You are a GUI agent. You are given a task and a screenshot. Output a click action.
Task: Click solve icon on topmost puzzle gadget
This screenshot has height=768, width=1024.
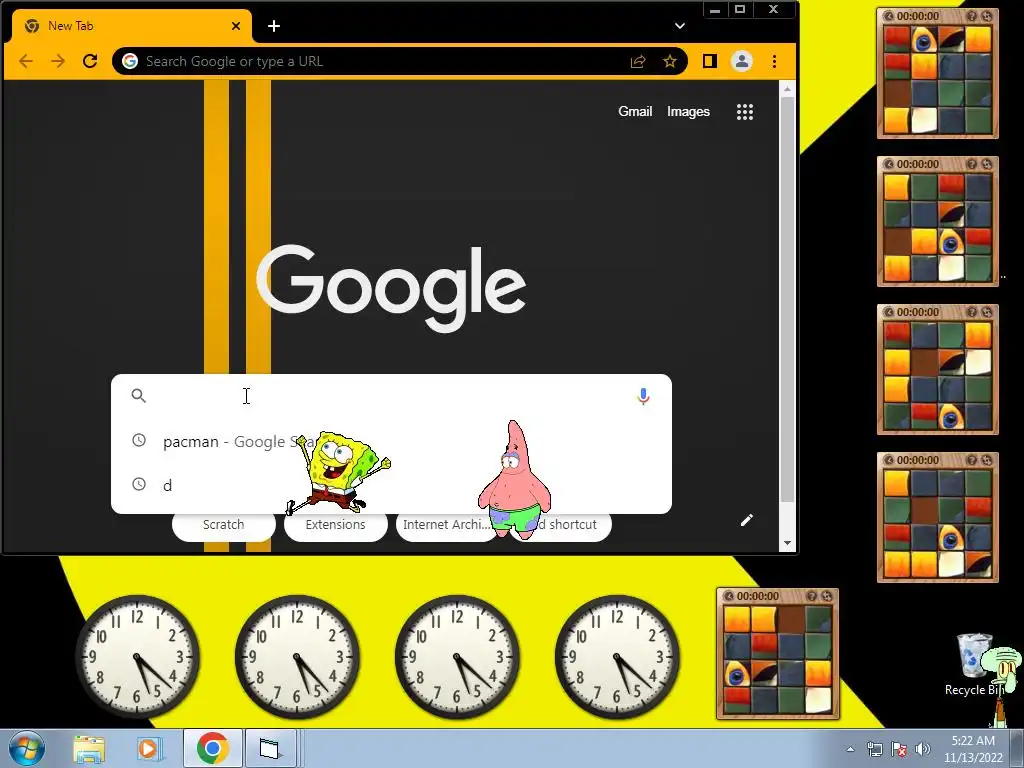coord(987,16)
